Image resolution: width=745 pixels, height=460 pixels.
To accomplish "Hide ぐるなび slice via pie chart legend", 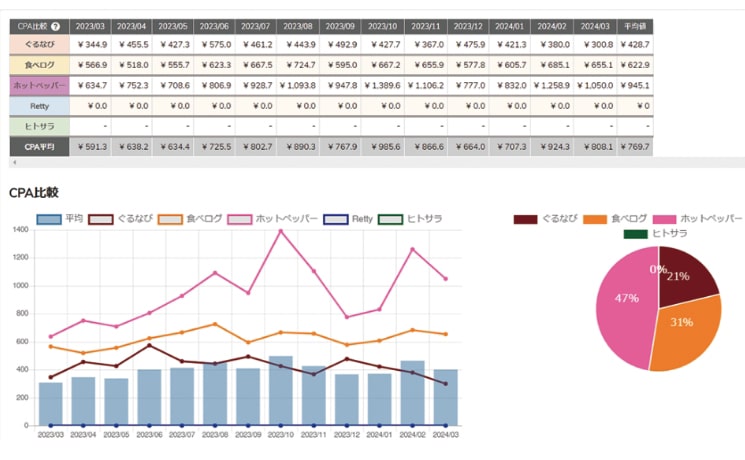I will click(525, 218).
